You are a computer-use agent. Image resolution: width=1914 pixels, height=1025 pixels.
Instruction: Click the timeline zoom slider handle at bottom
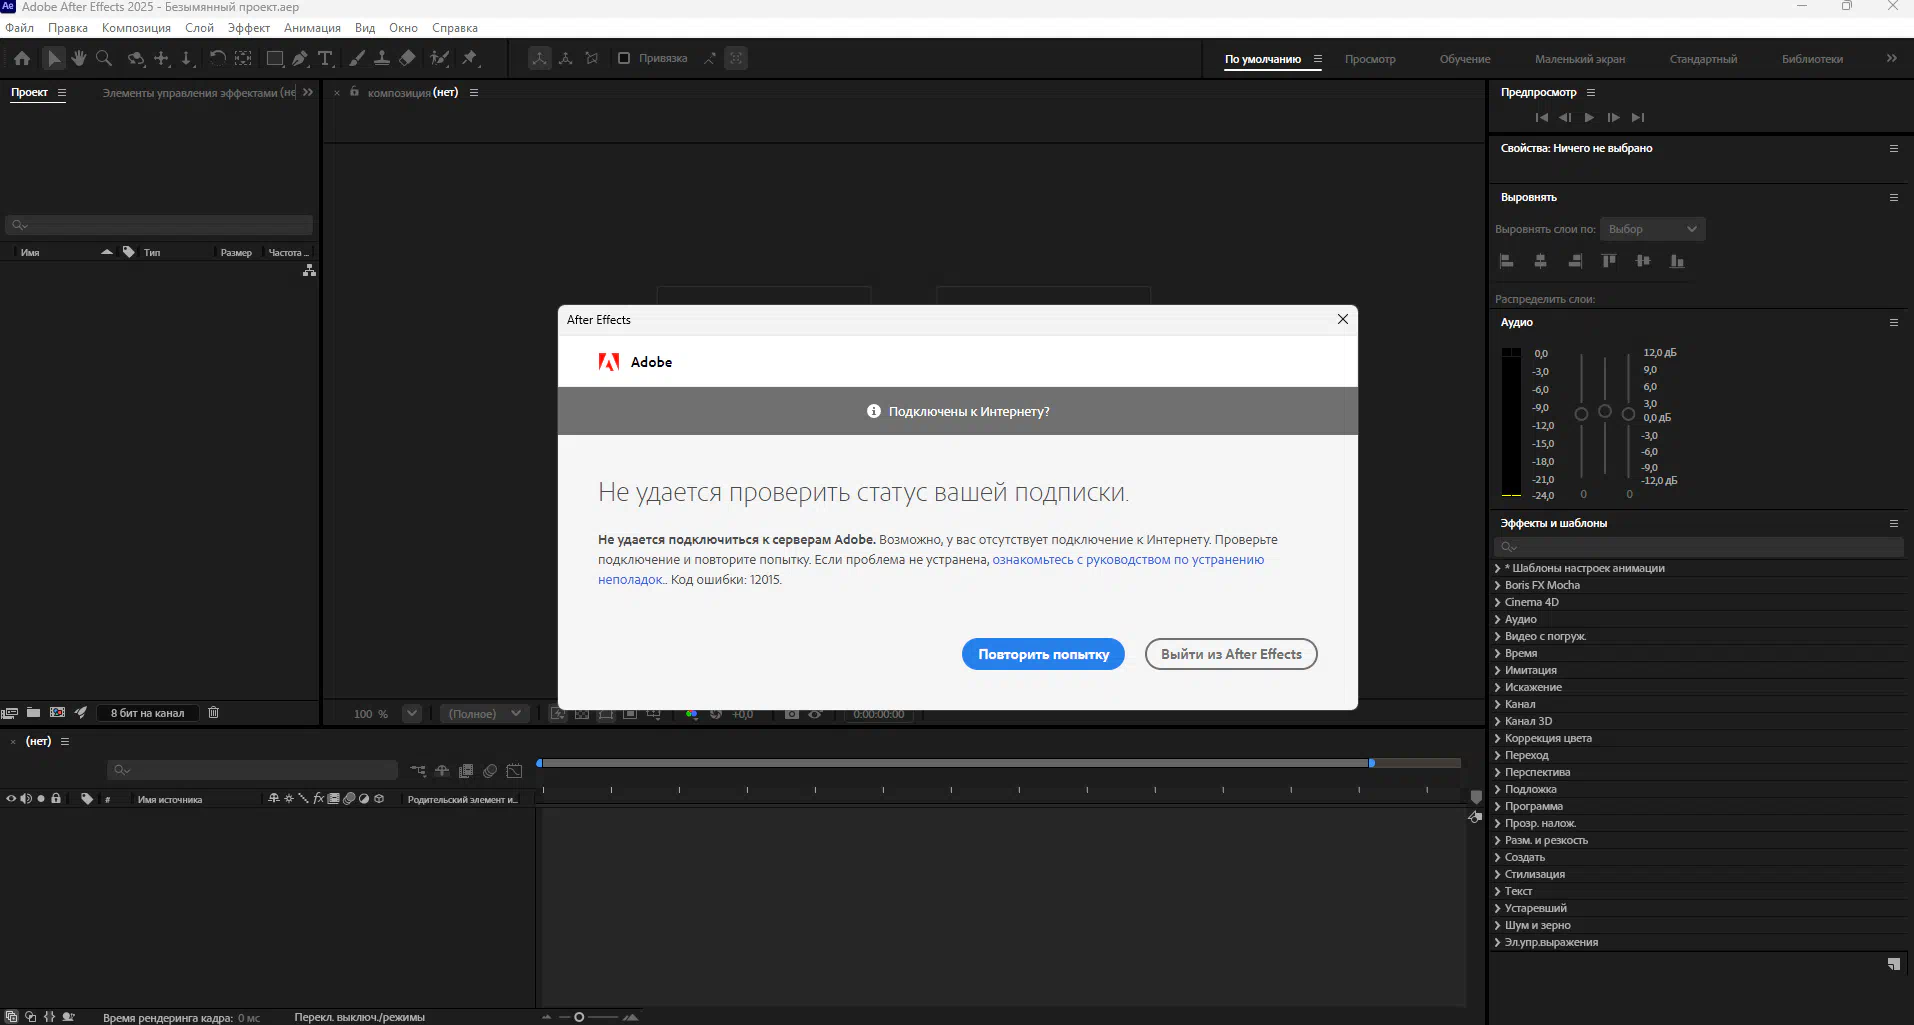point(579,1017)
